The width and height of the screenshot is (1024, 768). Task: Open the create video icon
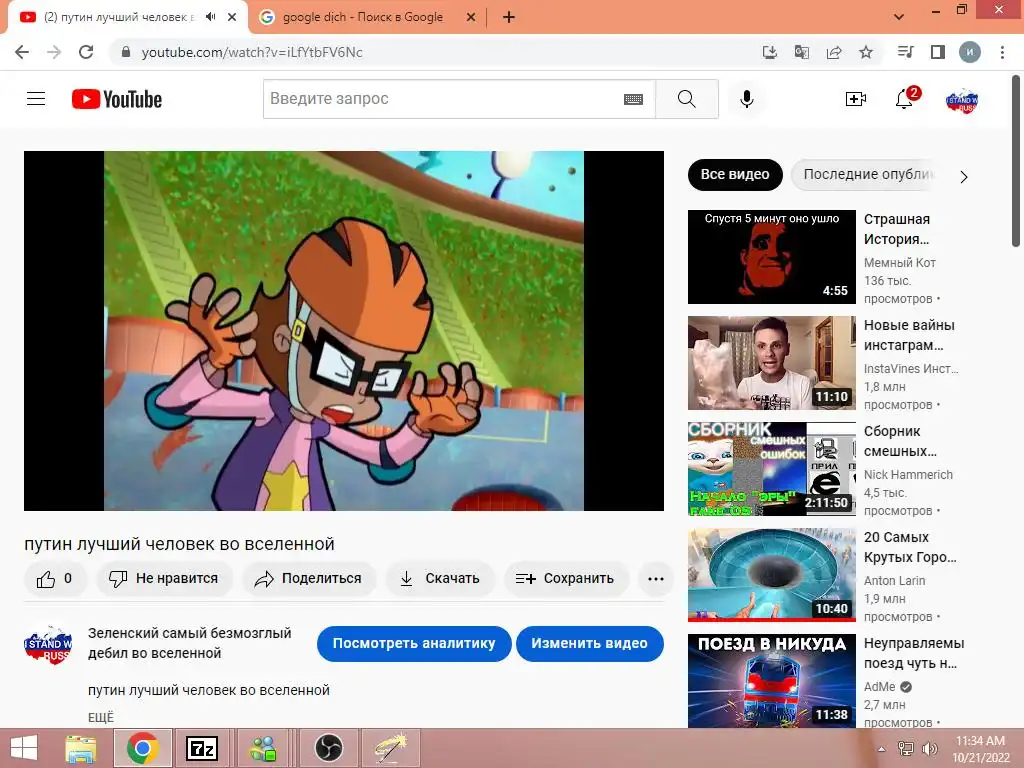856,99
